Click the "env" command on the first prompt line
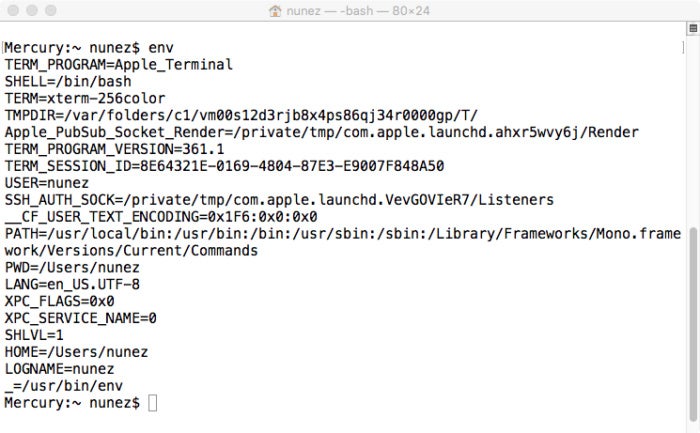The width and height of the screenshot is (700, 433). (x=161, y=48)
